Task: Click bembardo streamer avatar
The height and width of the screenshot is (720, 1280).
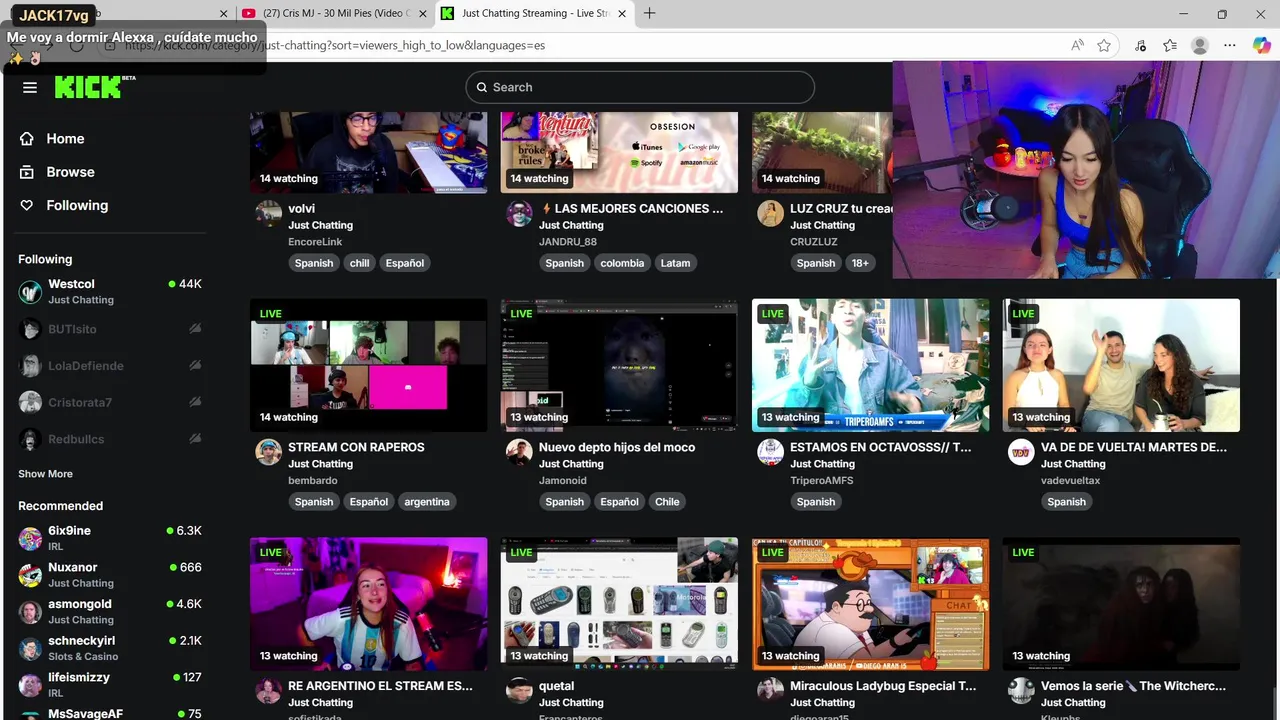Action: pyautogui.click(x=268, y=452)
